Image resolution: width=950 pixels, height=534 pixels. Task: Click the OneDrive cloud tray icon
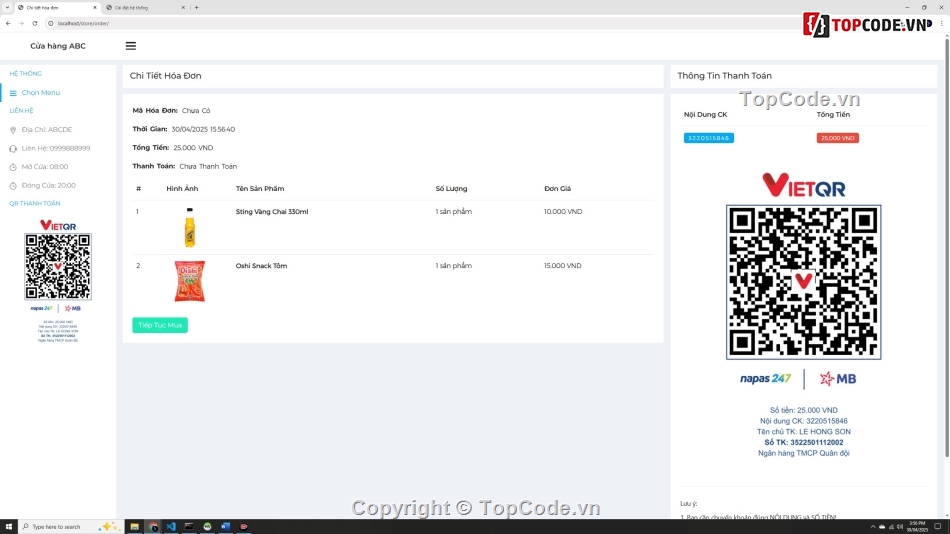point(882,527)
